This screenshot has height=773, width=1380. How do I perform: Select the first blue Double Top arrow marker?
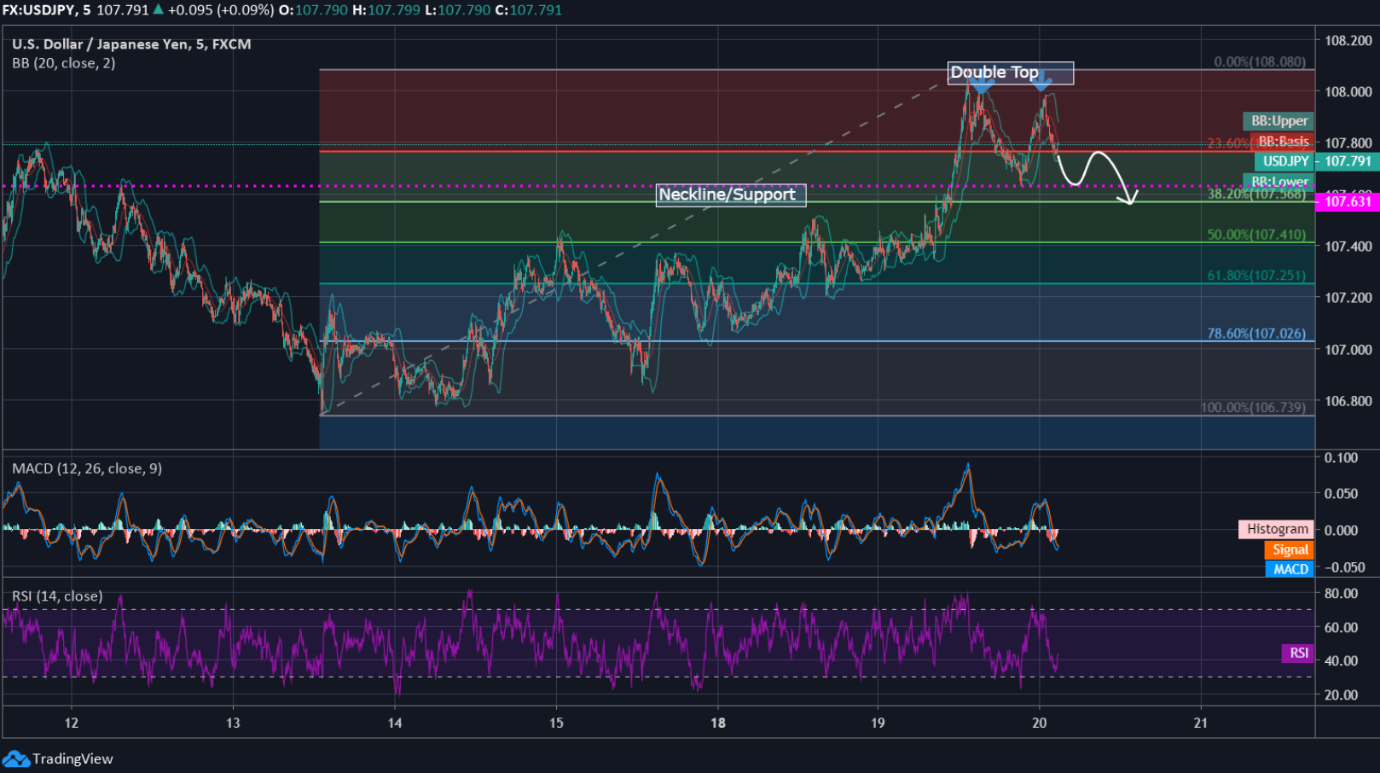tap(980, 87)
